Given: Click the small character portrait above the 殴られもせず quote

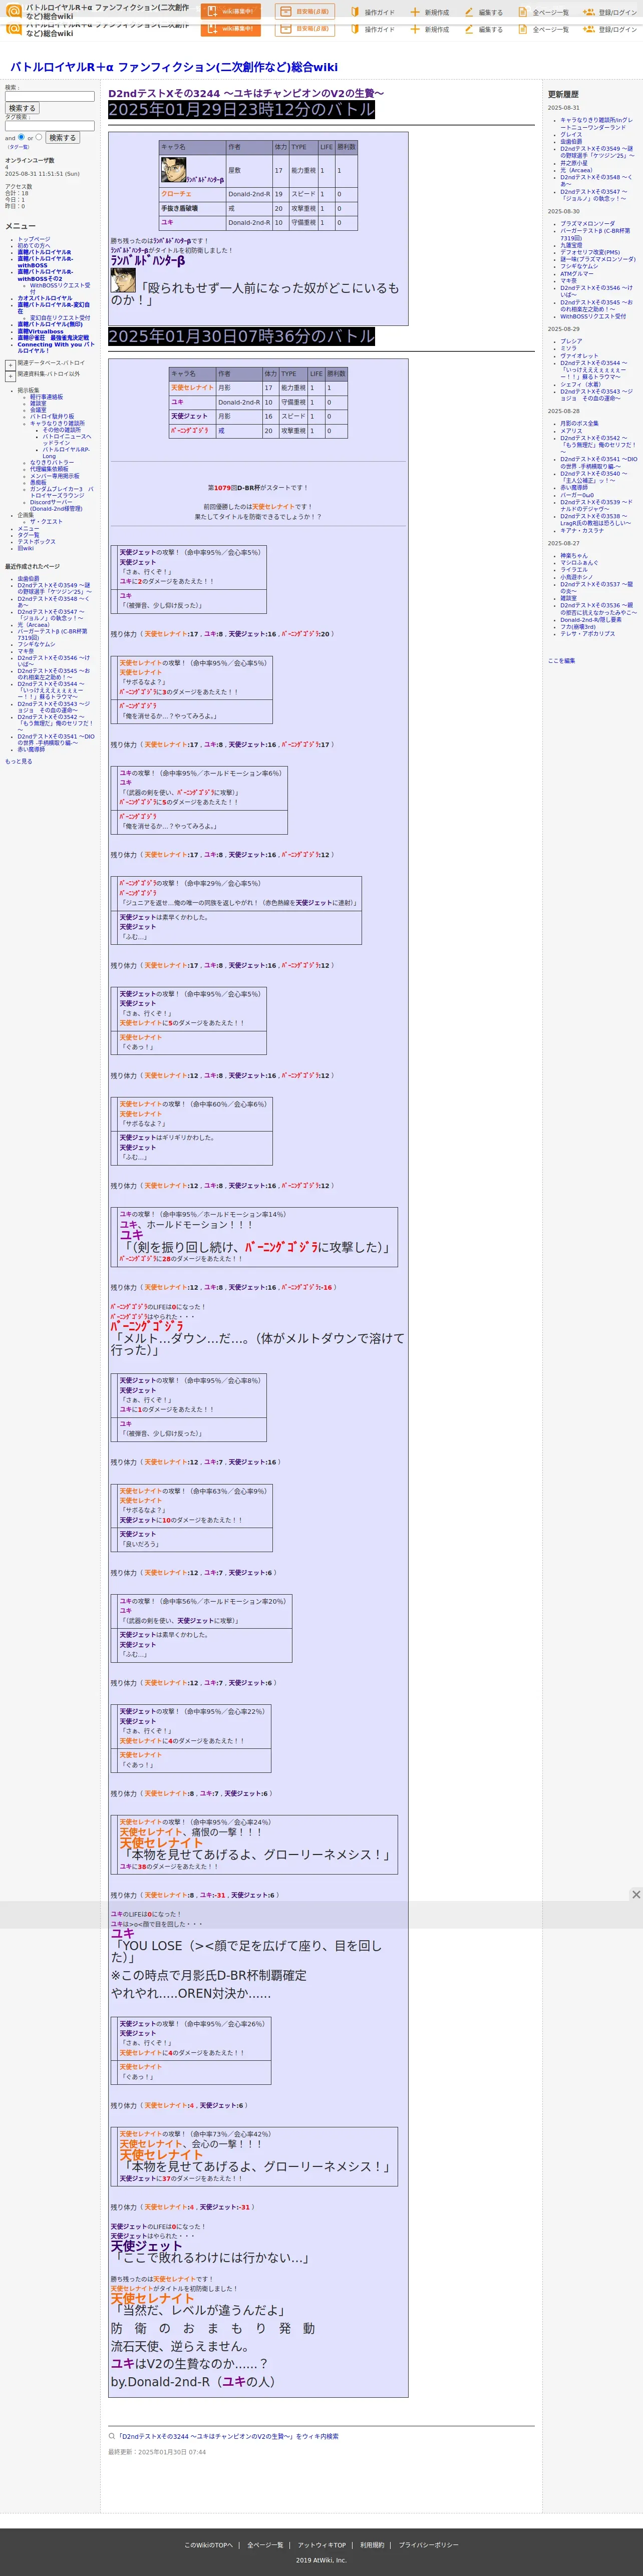Looking at the screenshot, I should pos(123,280).
